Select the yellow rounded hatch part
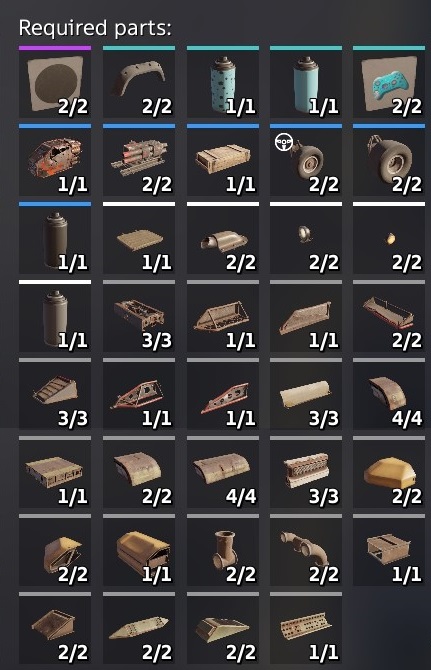The height and width of the screenshot is (670, 431). (389, 472)
